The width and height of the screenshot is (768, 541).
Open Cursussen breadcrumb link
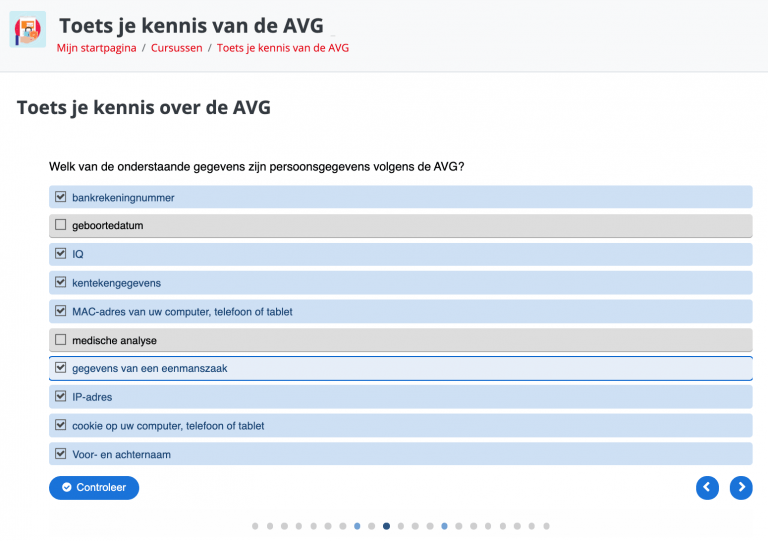click(176, 48)
